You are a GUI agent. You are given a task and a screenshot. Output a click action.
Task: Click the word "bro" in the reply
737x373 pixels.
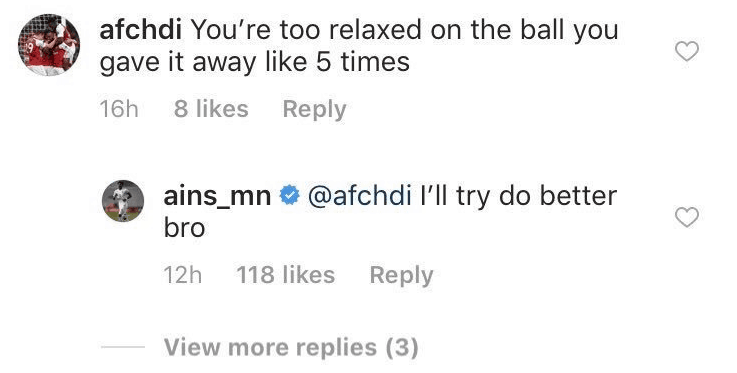[x=184, y=228]
